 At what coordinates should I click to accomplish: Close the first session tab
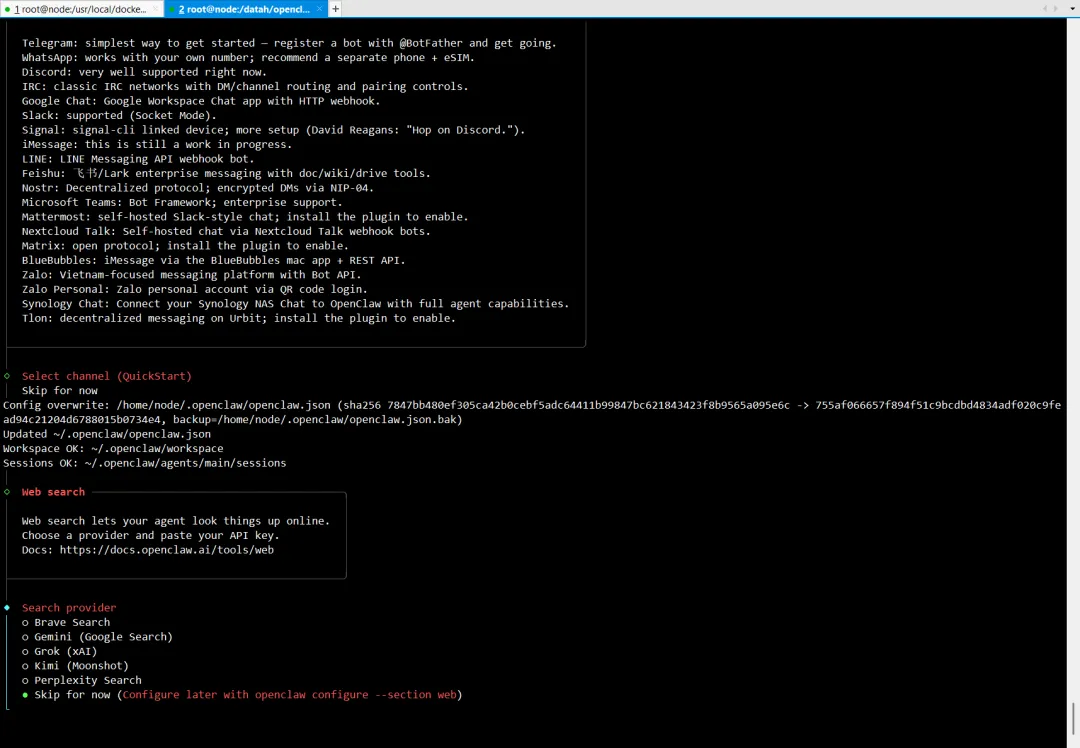(156, 9)
